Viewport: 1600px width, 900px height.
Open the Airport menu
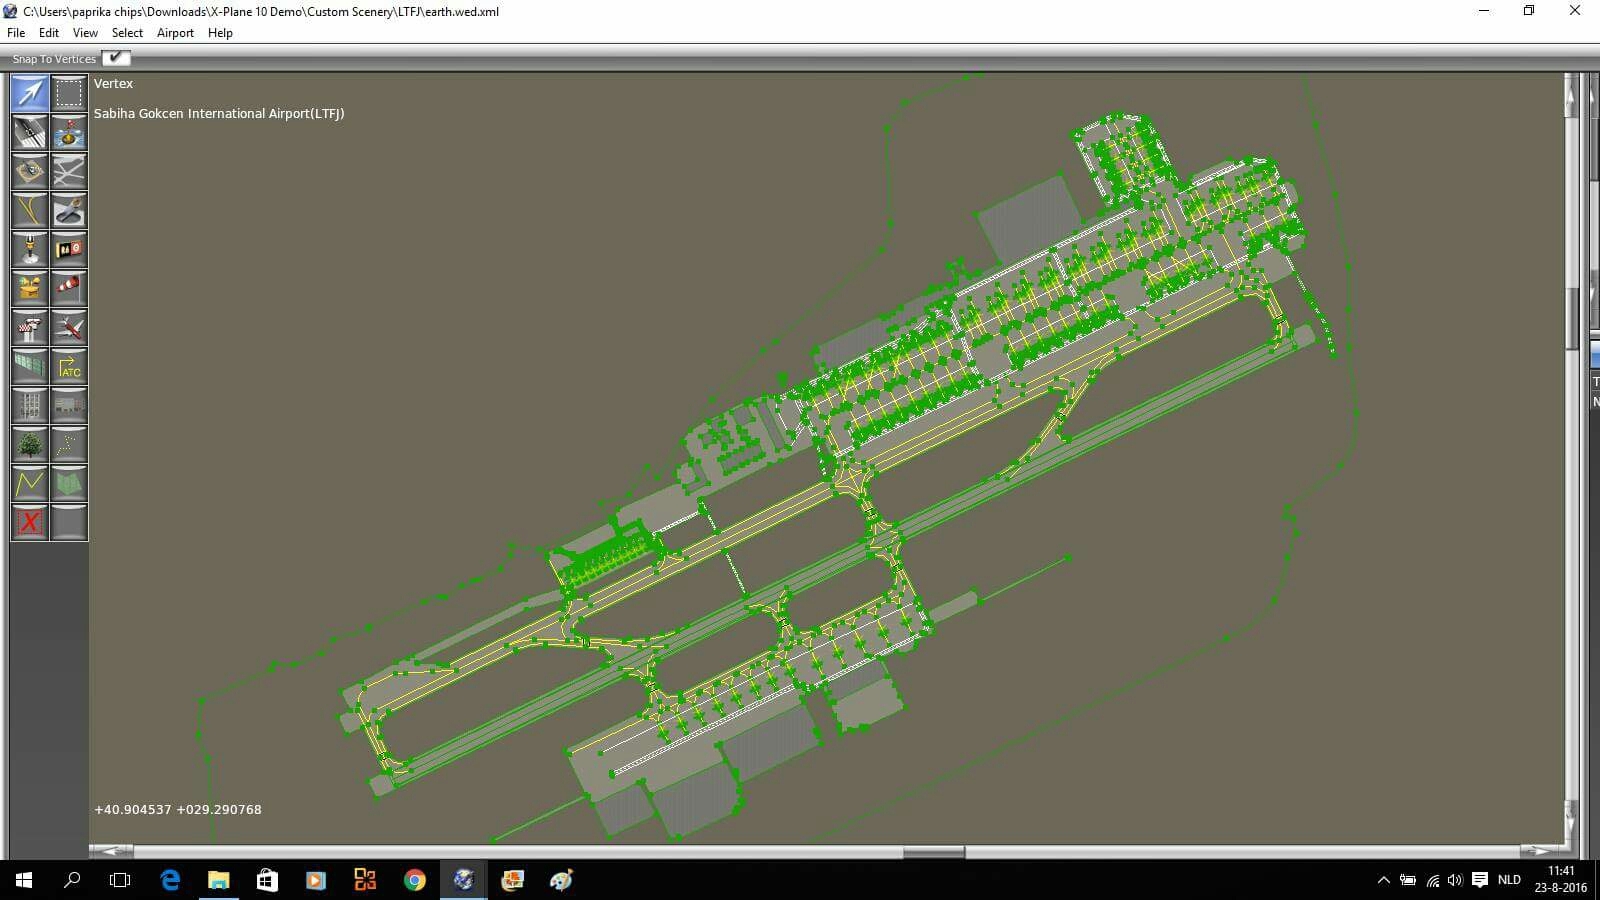(175, 33)
